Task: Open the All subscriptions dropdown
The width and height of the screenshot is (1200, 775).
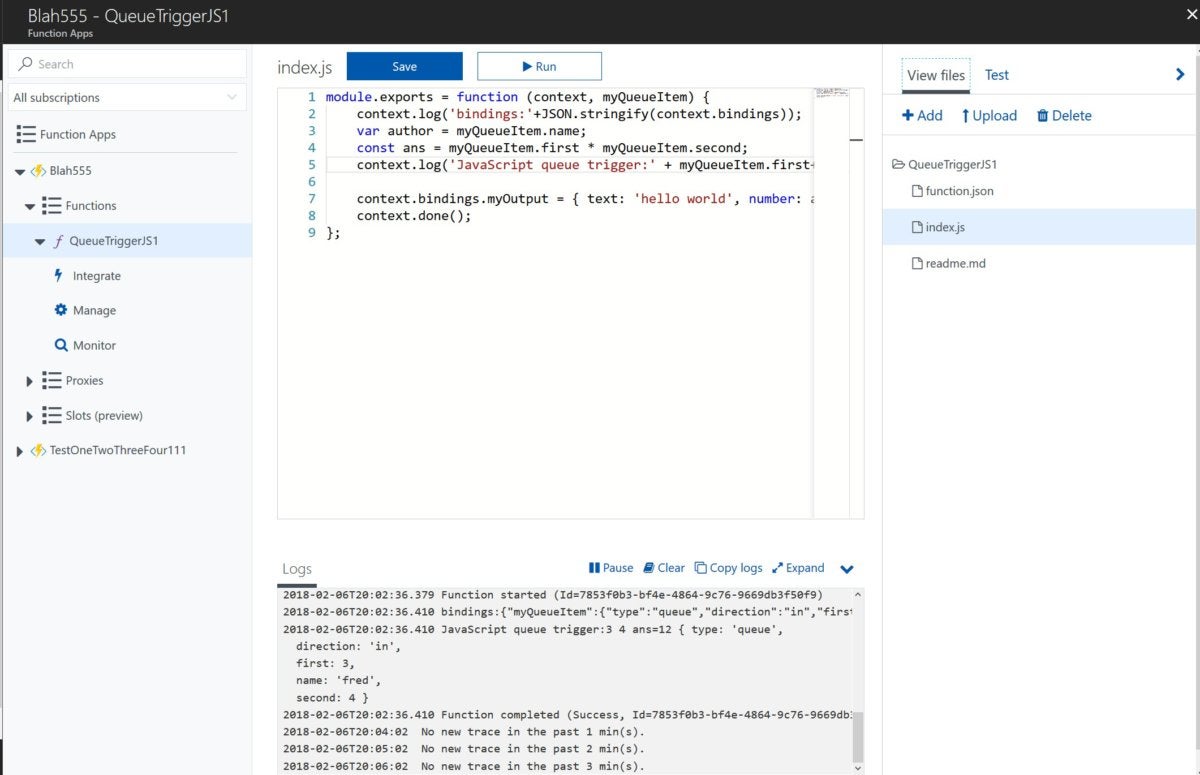Action: (x=126, y=97)
